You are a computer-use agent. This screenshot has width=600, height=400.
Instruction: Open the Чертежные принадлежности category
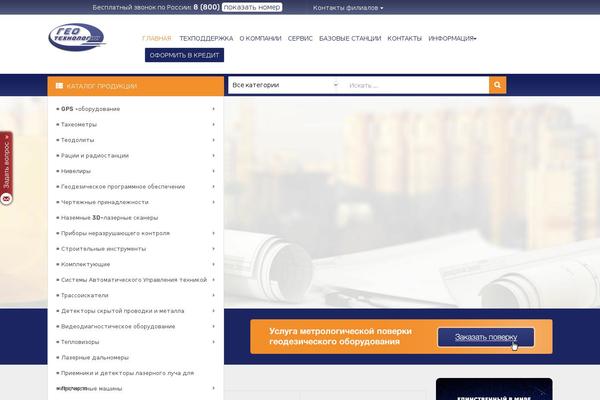point(104,202)
